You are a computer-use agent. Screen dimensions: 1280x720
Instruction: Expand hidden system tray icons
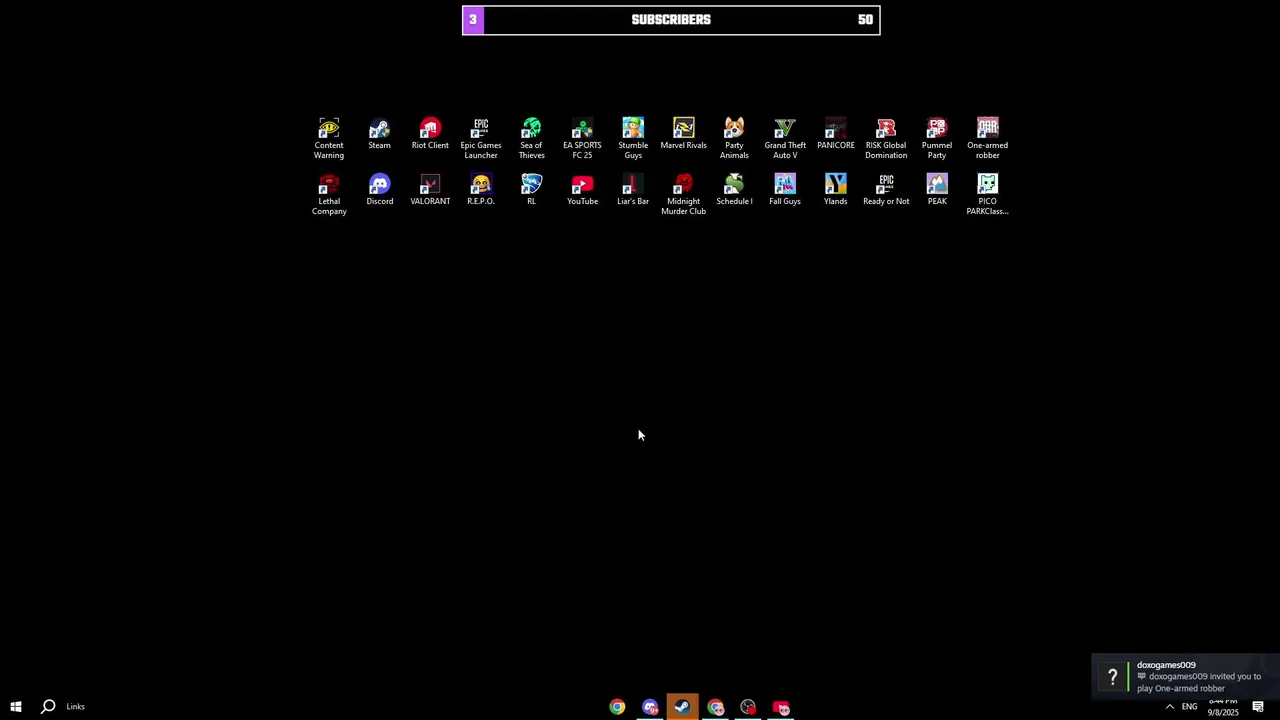point(1170,707)
